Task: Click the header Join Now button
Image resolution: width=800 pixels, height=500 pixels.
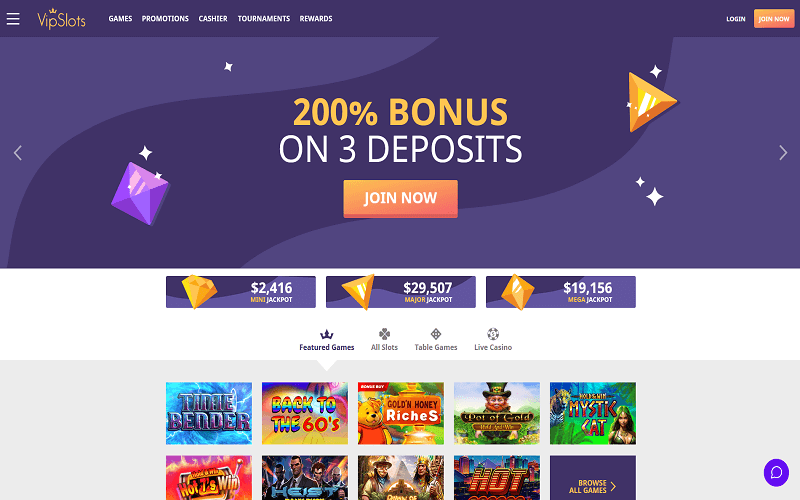Action: coord(774,19)
